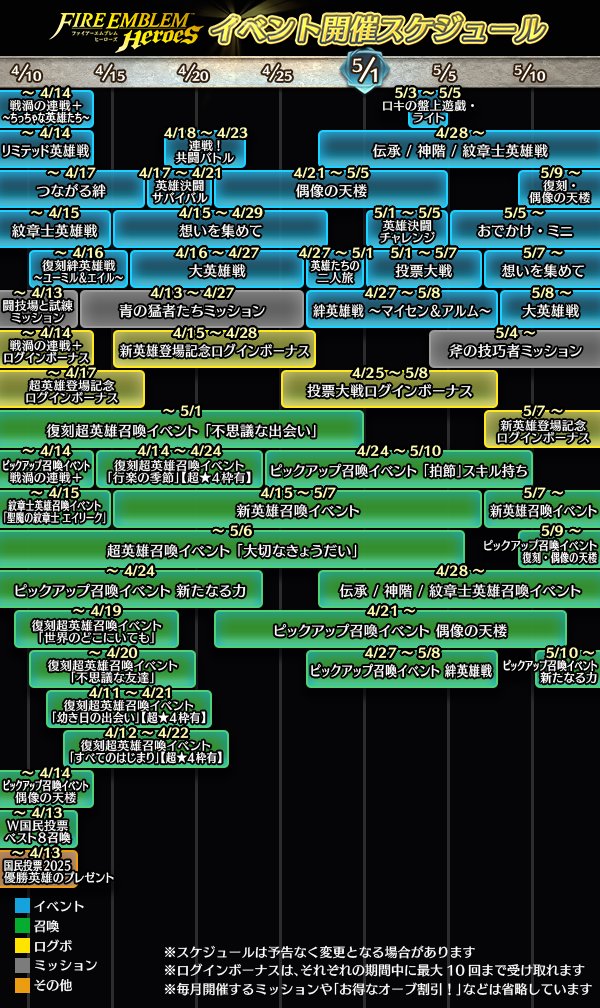Open 新英雄登場記念ログインボーナス 4/15～4/28 bar
This screenshot has width=600, height=1008.
pos(215,350)
